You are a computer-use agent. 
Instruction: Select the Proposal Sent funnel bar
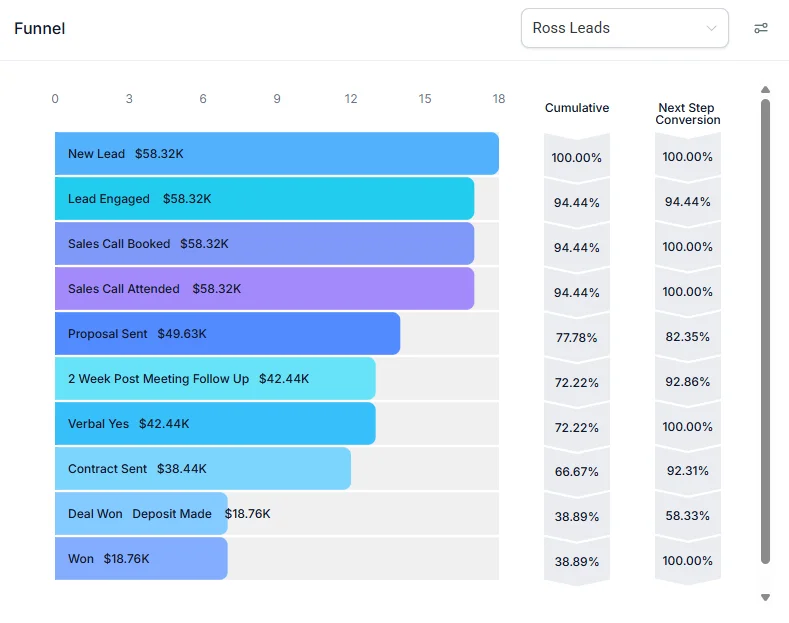coord(227,334)
